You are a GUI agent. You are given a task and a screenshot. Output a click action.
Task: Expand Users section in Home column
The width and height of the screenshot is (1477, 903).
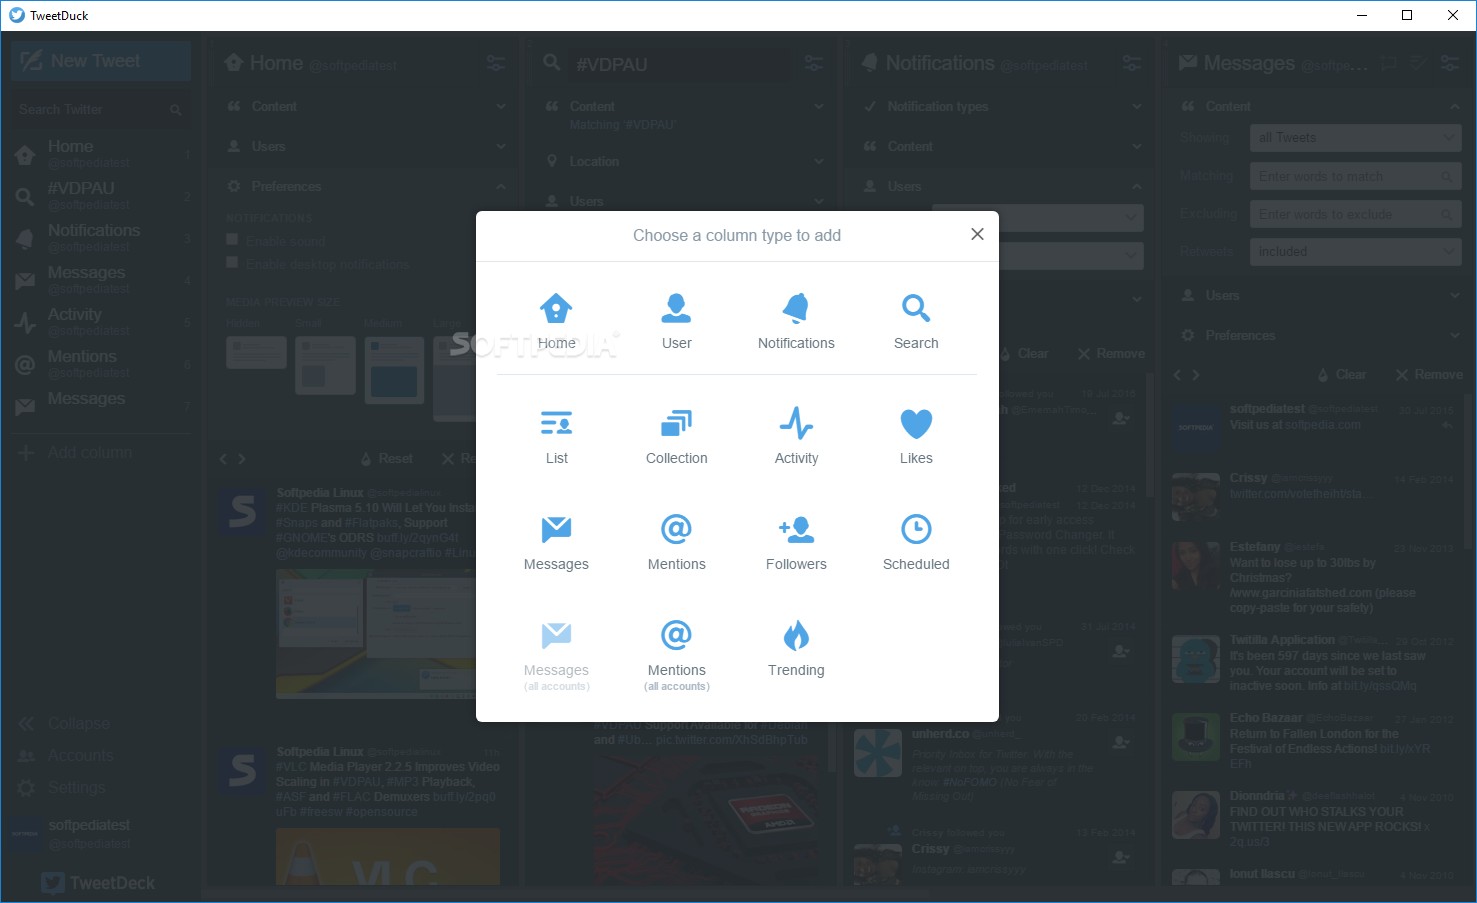(365, 146)
